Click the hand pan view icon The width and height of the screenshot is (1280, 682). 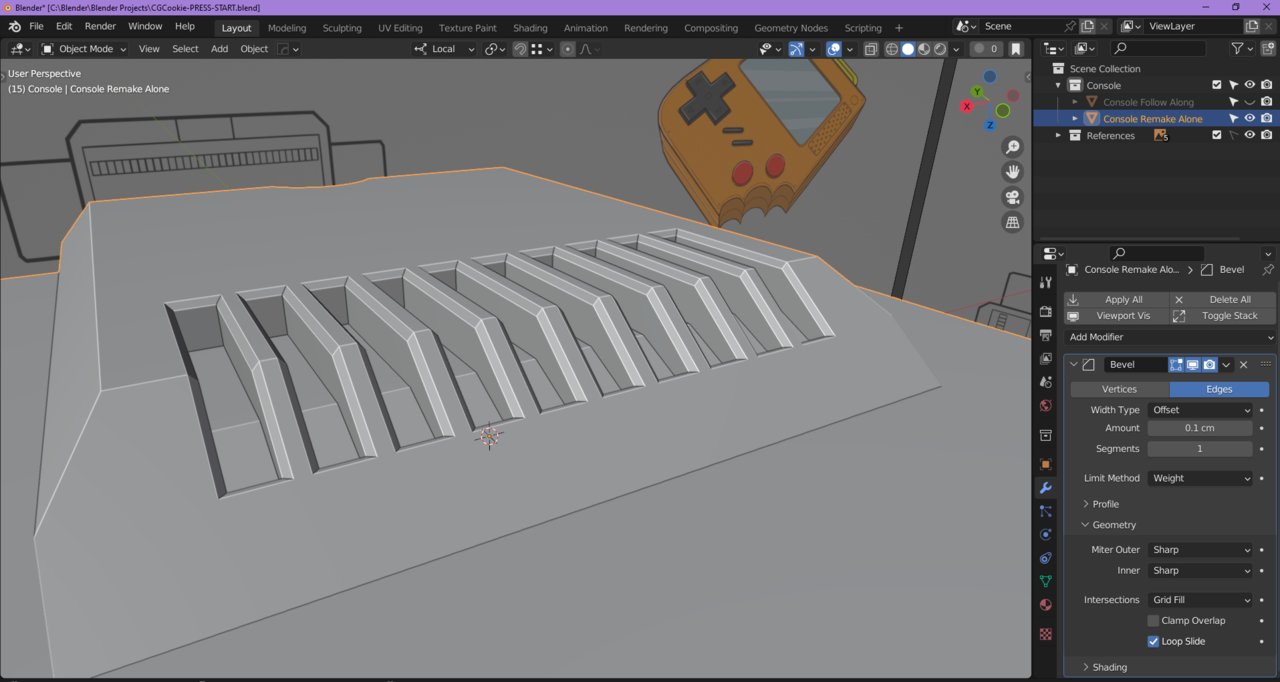click(1013, 172)
